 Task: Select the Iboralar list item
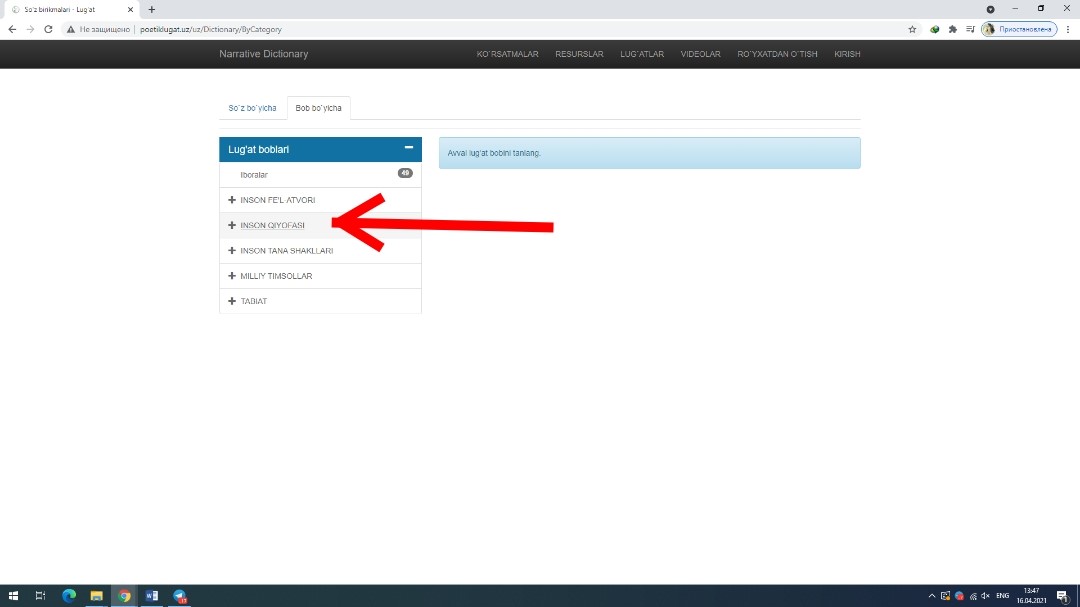point(254,175)
